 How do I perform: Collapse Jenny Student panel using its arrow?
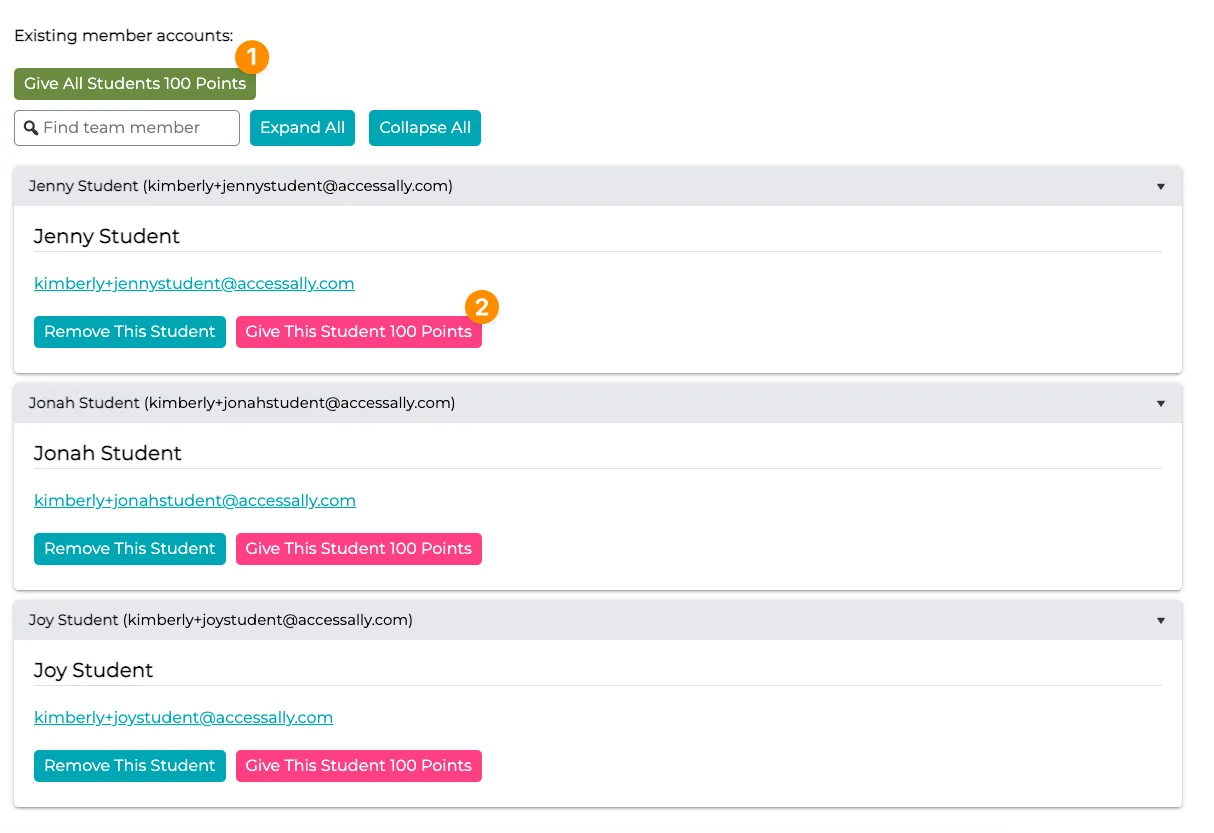point(1160,187)
